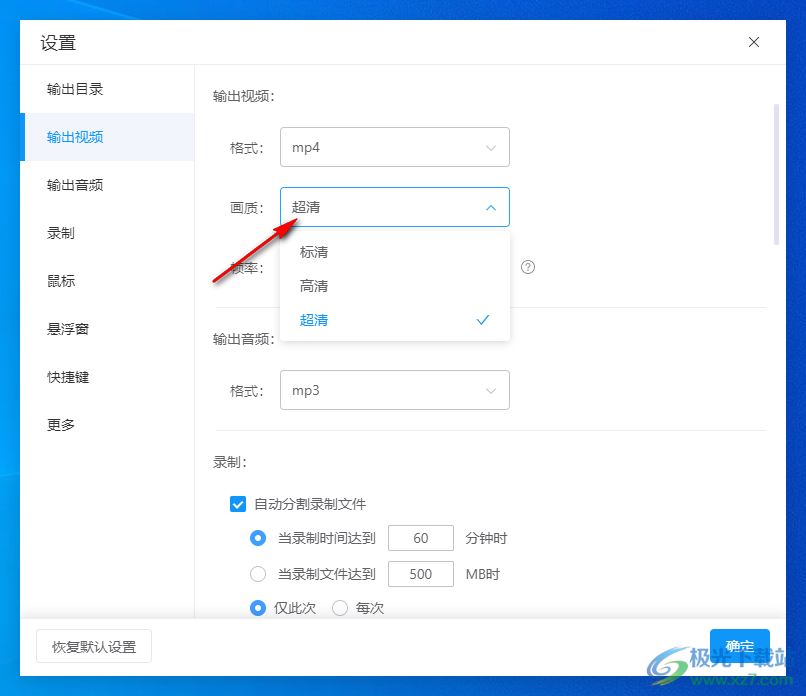Collapse the 画质 dropdown showing 超清

[x=395, y=207]
